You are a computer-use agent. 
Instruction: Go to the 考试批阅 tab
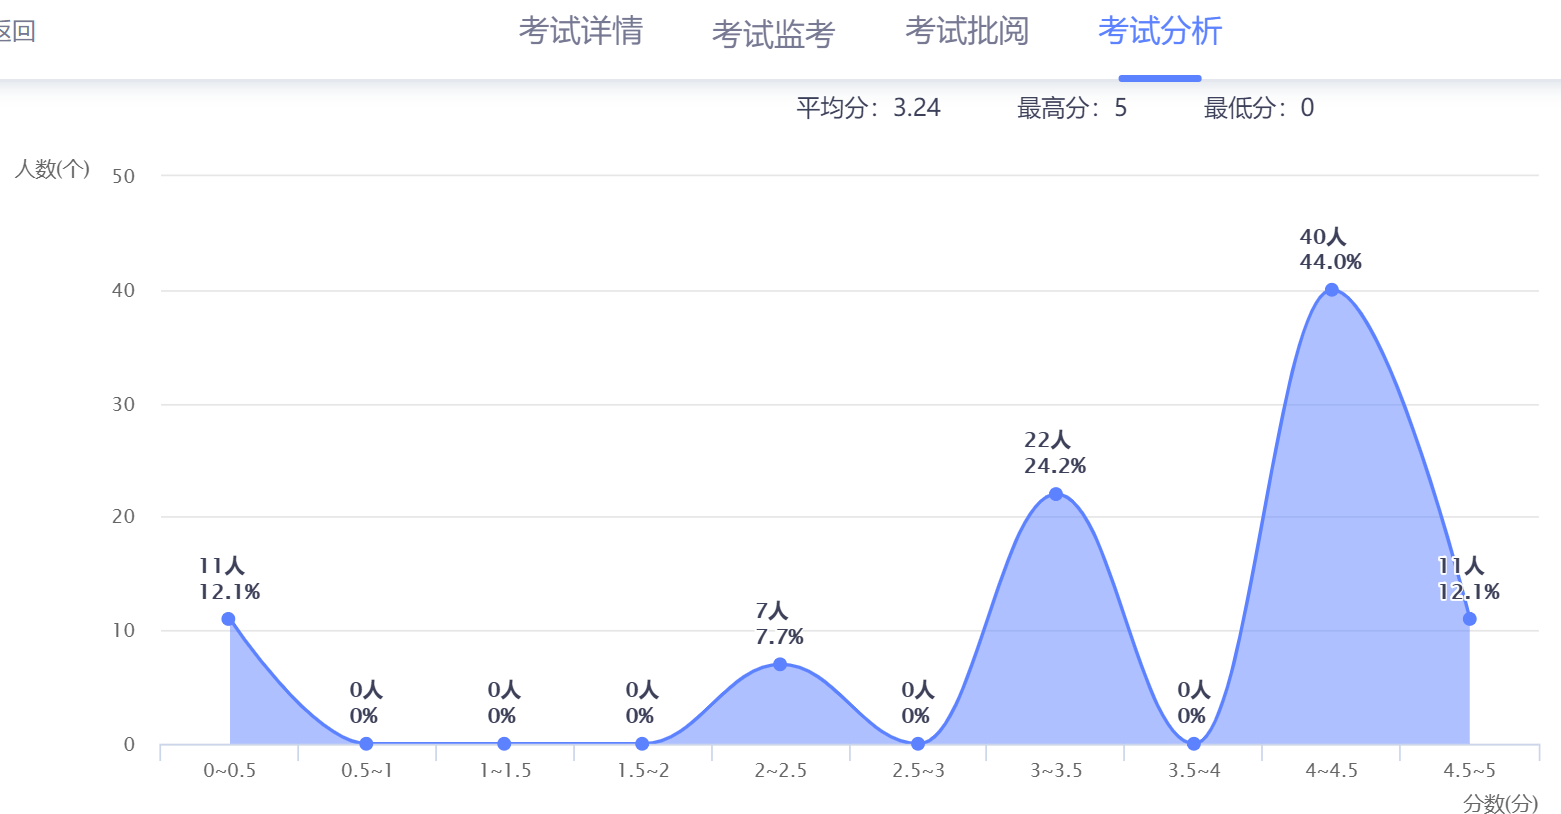pos(966,32)
